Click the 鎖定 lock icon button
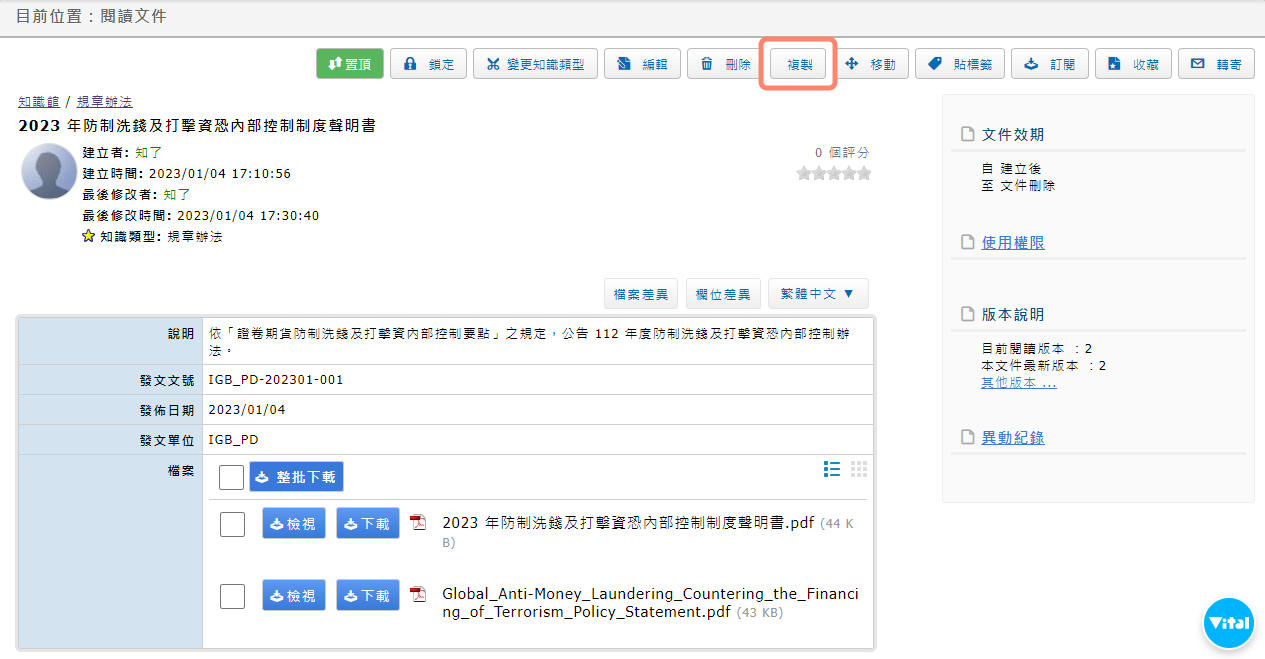Screen dimensions: 1265x659 click(x=427, y=64)
